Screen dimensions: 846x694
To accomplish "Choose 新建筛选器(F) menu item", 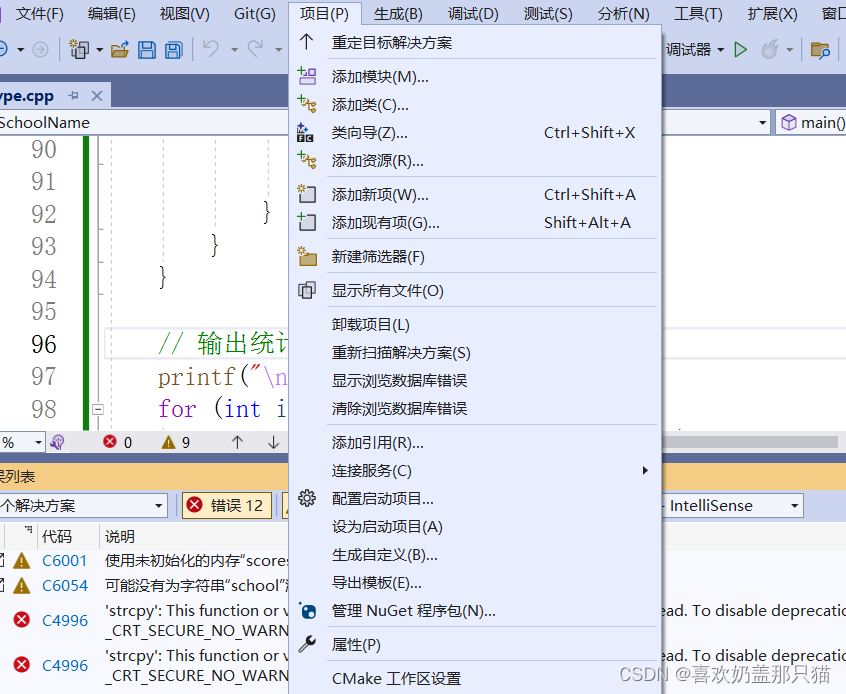I will point(475,256).
